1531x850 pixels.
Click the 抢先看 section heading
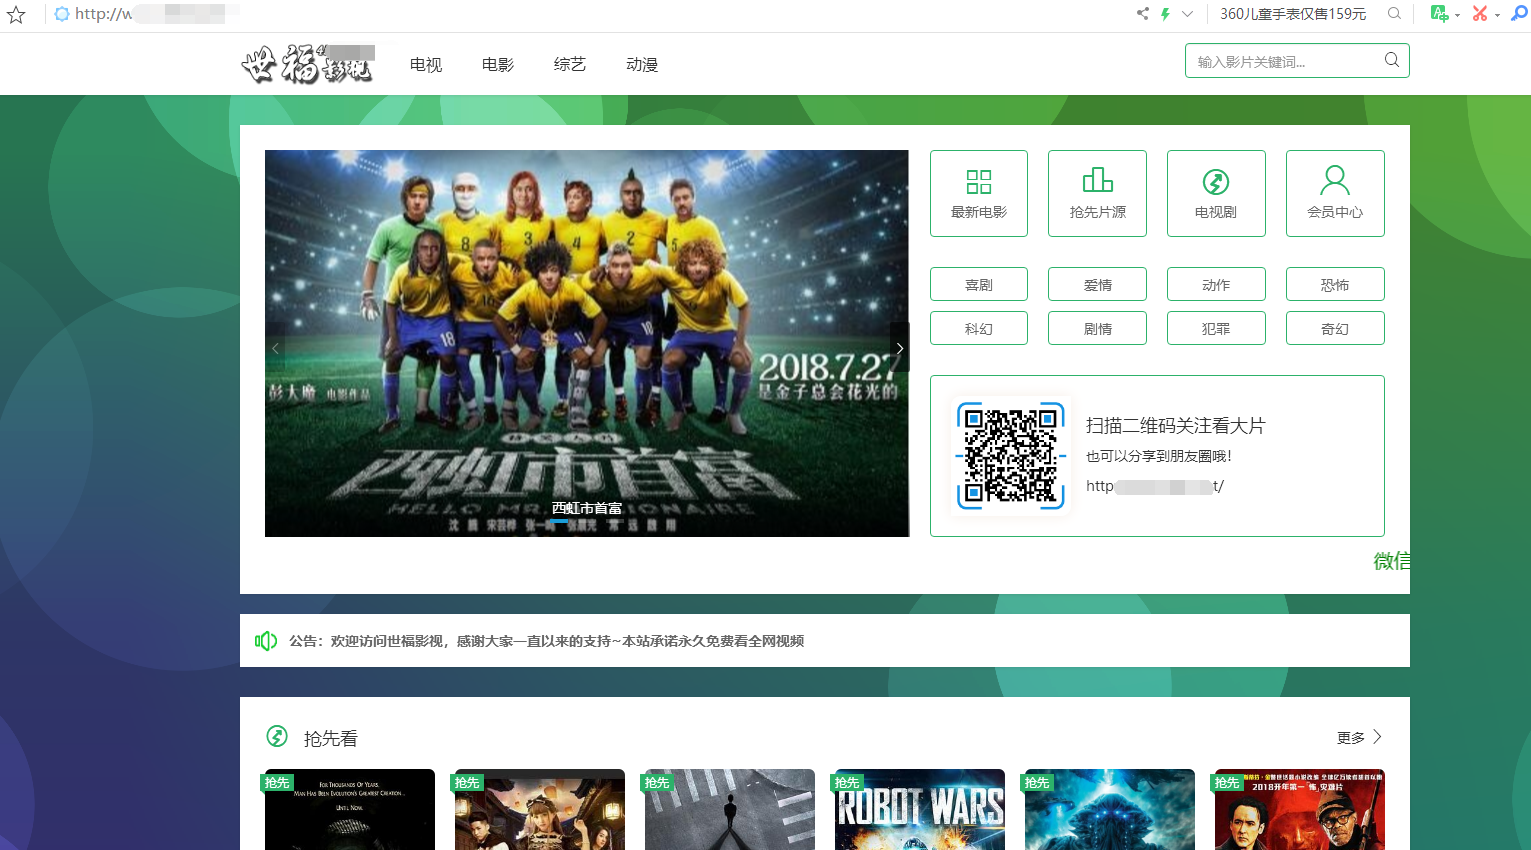tap(331, 739)
